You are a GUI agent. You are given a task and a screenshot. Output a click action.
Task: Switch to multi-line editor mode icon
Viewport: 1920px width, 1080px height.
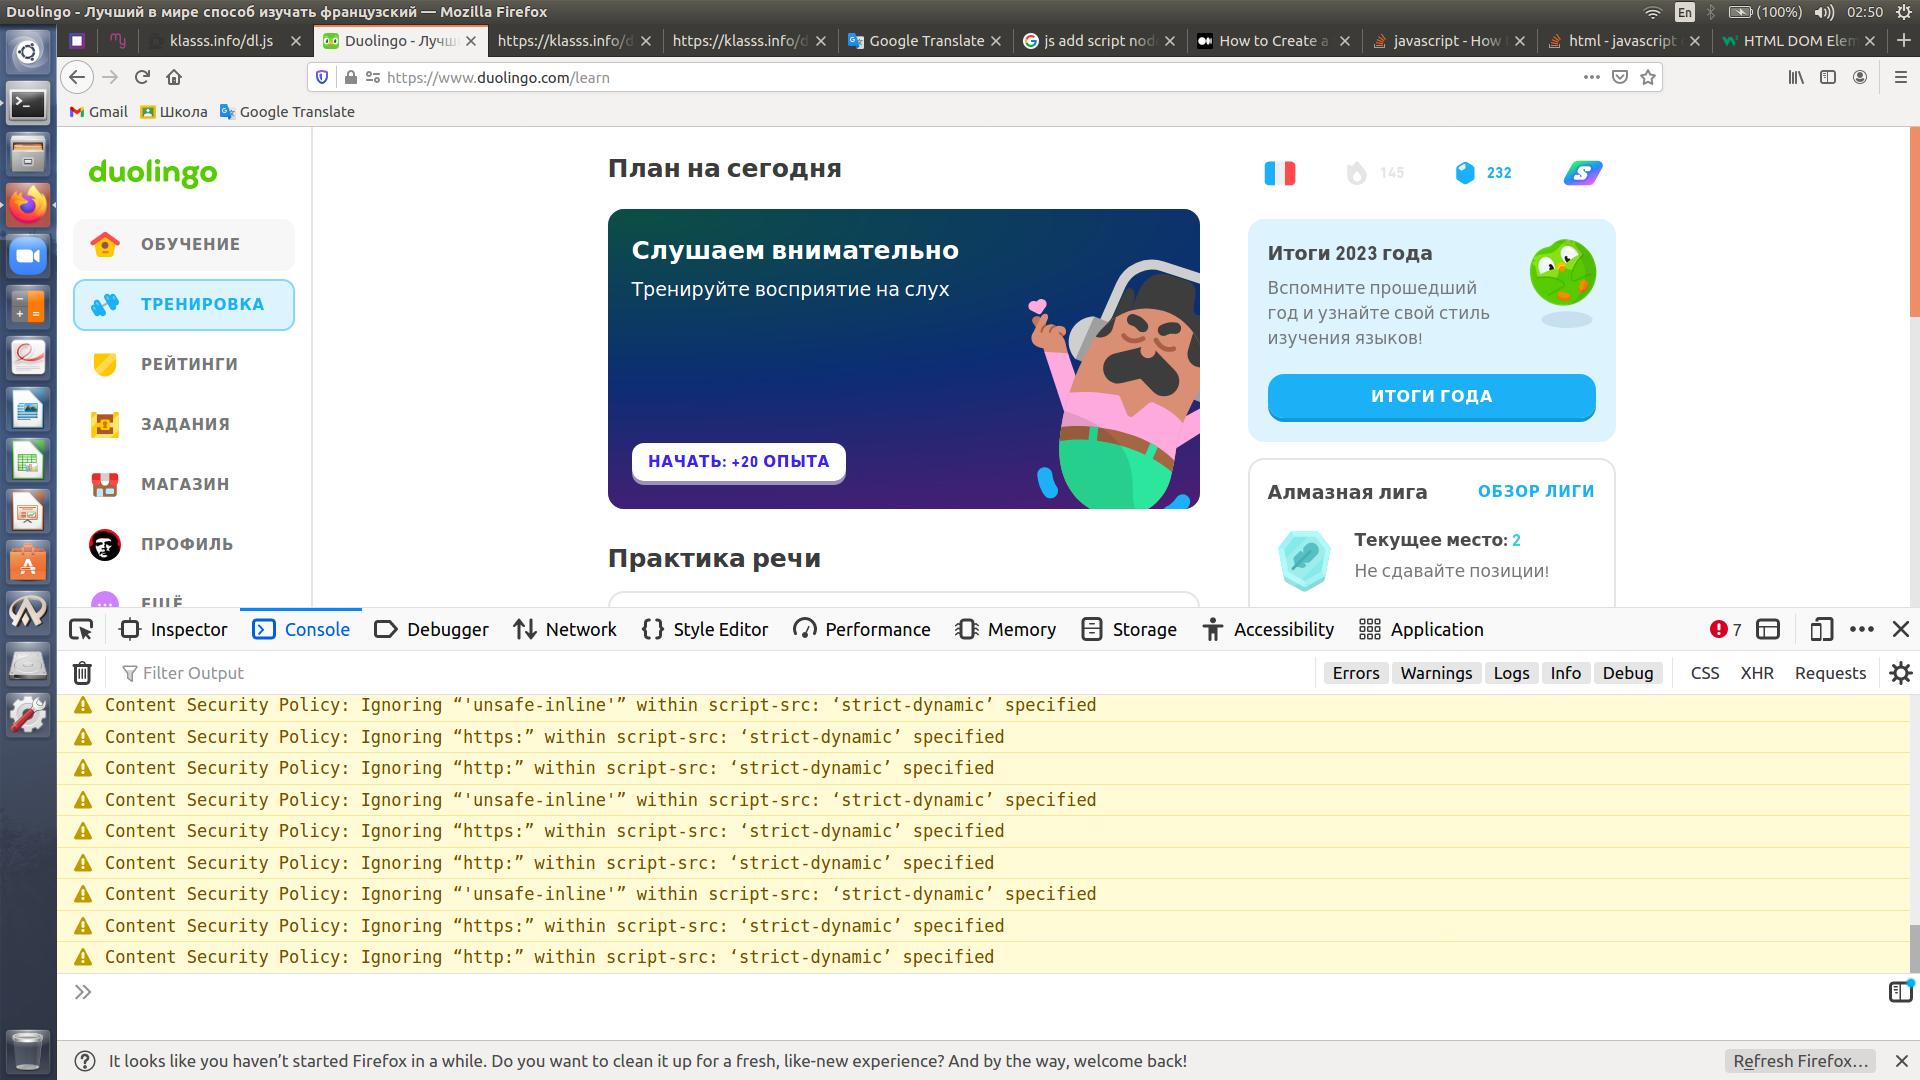point(1899,992)
